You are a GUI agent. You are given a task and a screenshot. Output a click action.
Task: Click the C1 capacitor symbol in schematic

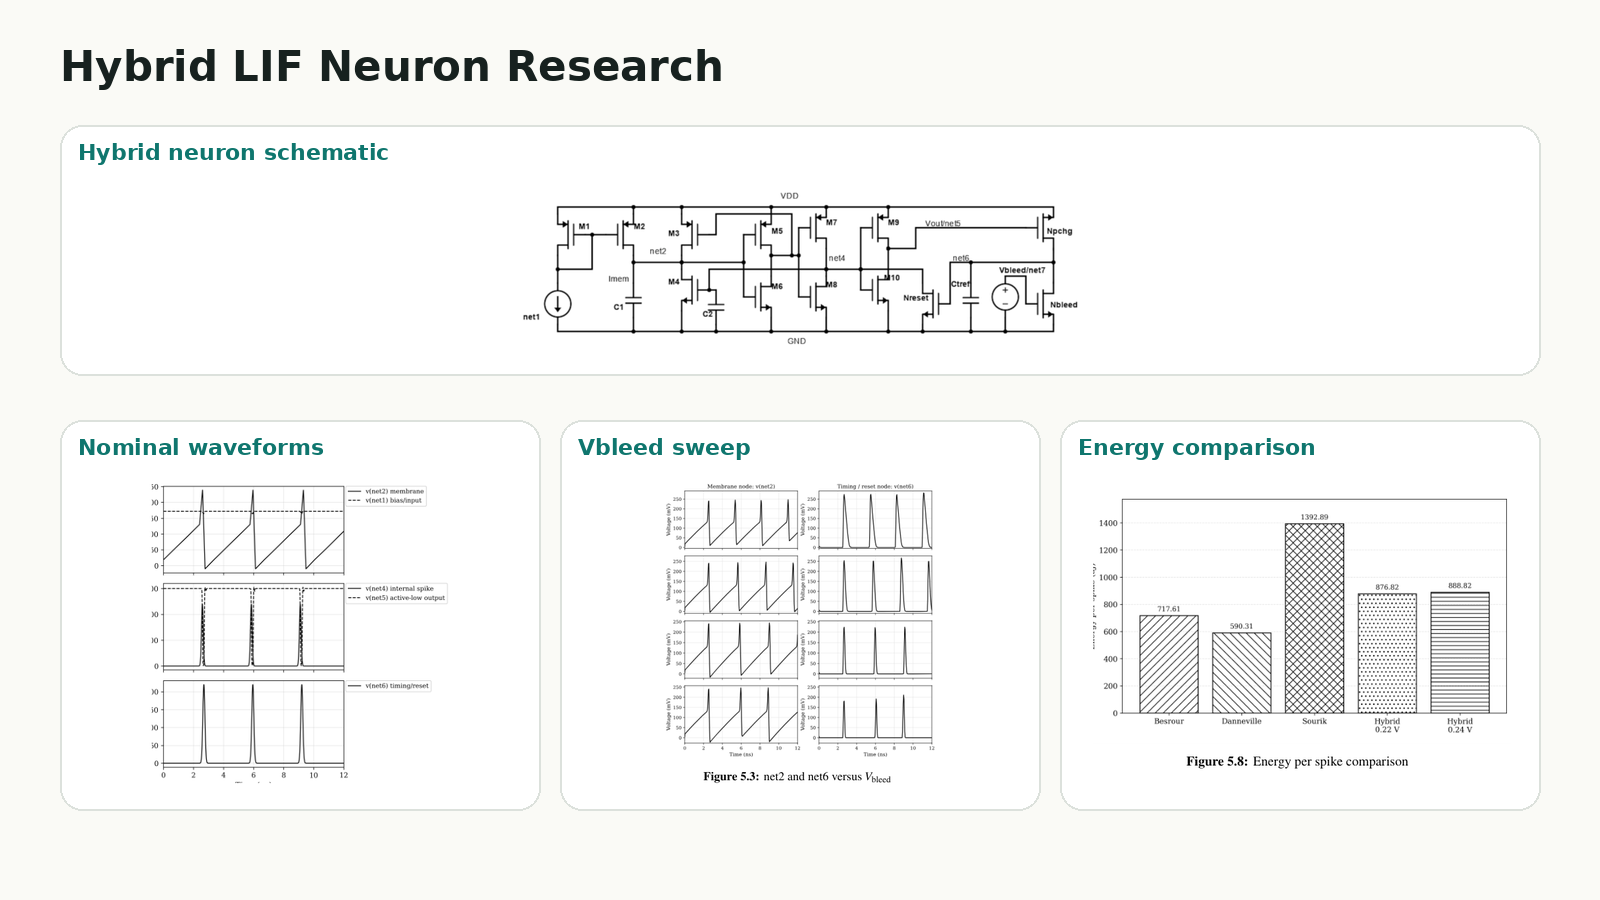632,299
